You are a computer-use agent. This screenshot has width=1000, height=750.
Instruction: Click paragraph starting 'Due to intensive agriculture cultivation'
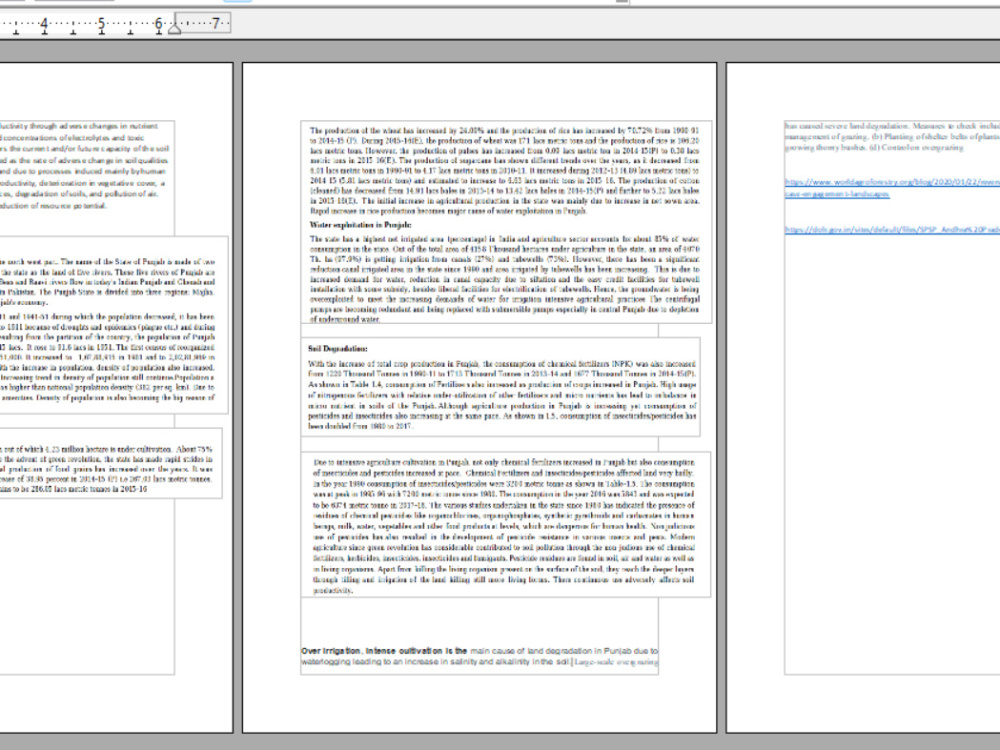pyautogui.click(x=504, y=526)
